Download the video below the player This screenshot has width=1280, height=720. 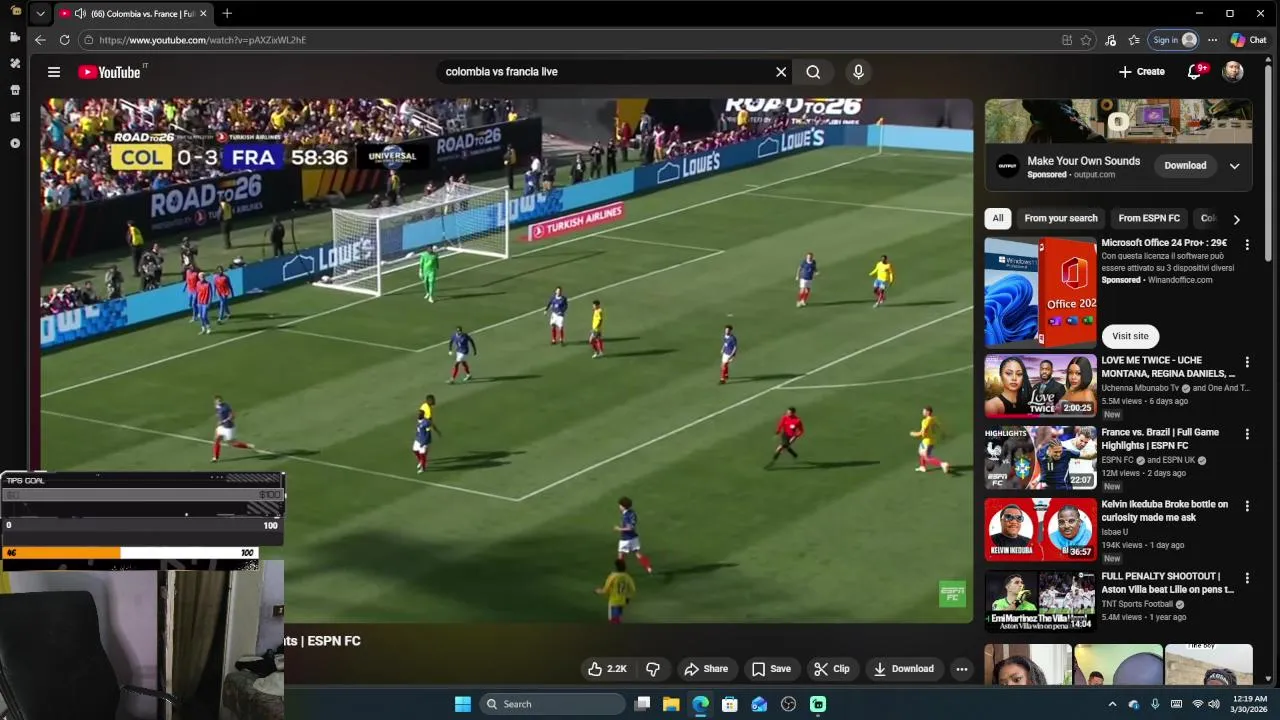(x=903, y=669)
